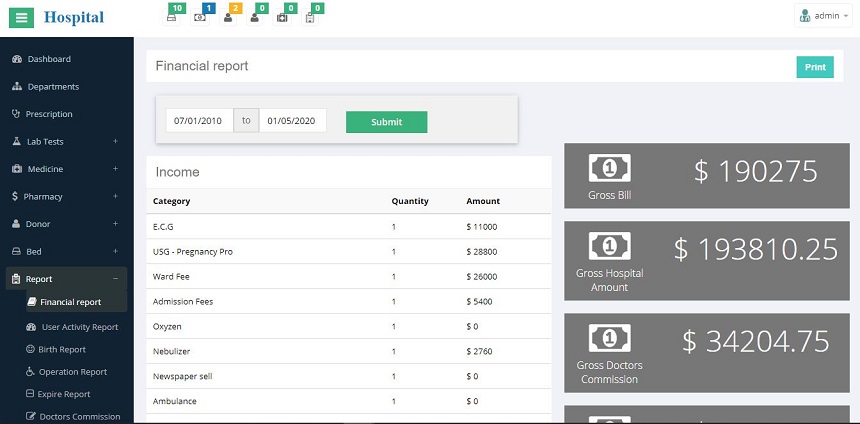Select the Nebulizer row category
860x424 pixels.
click(172, 351)
